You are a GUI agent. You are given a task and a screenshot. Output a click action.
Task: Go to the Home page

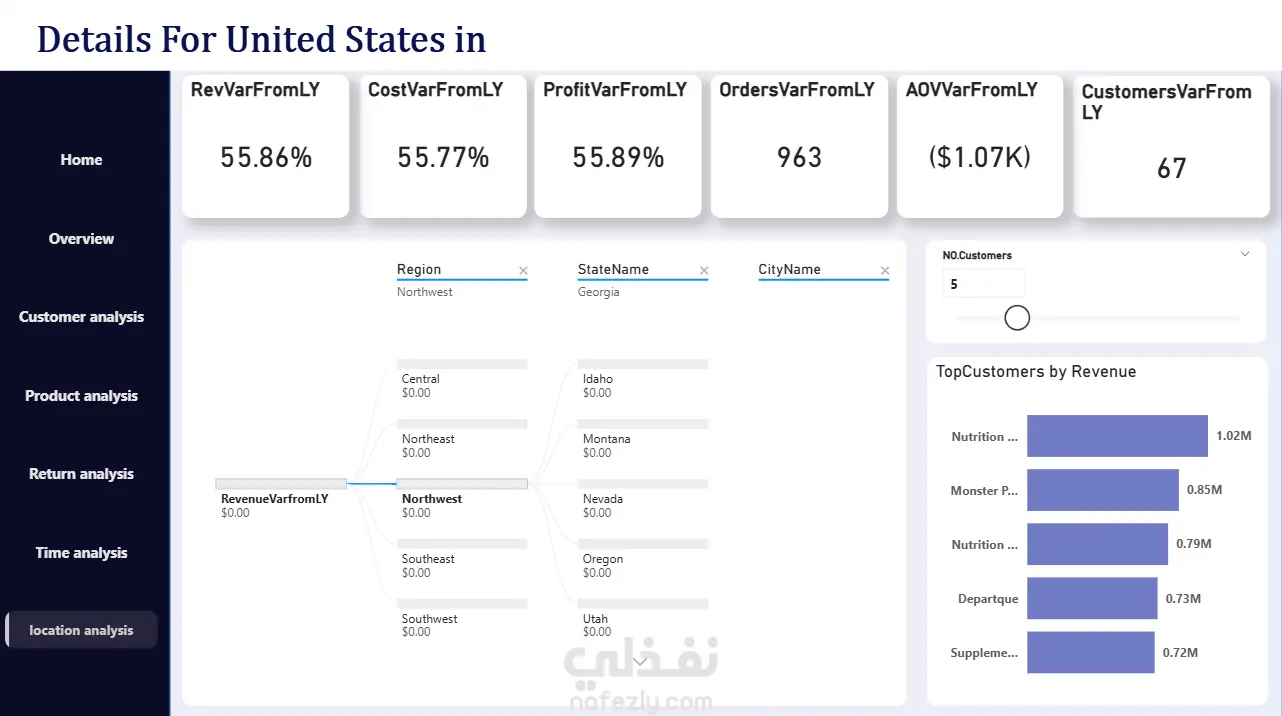point(81,160)
